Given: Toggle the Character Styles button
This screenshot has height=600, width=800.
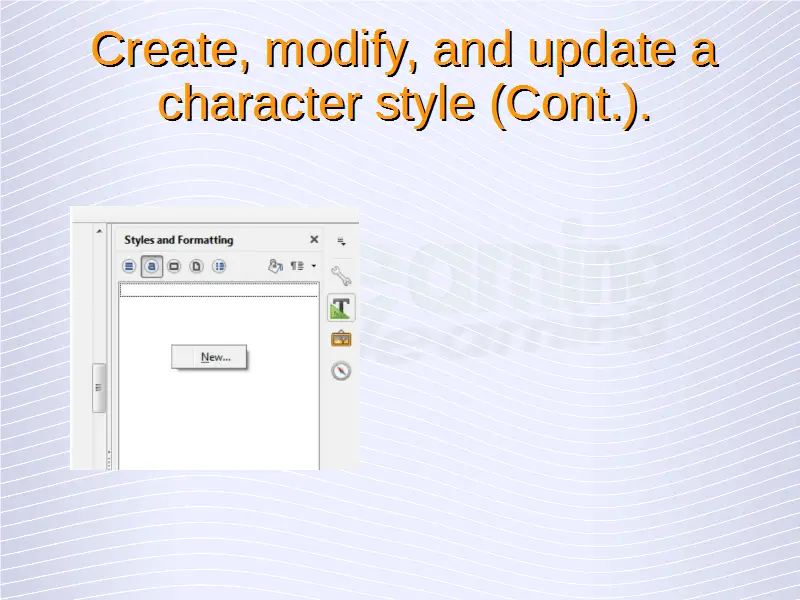Looking at the screenshot, I should [x=151, y=266].
